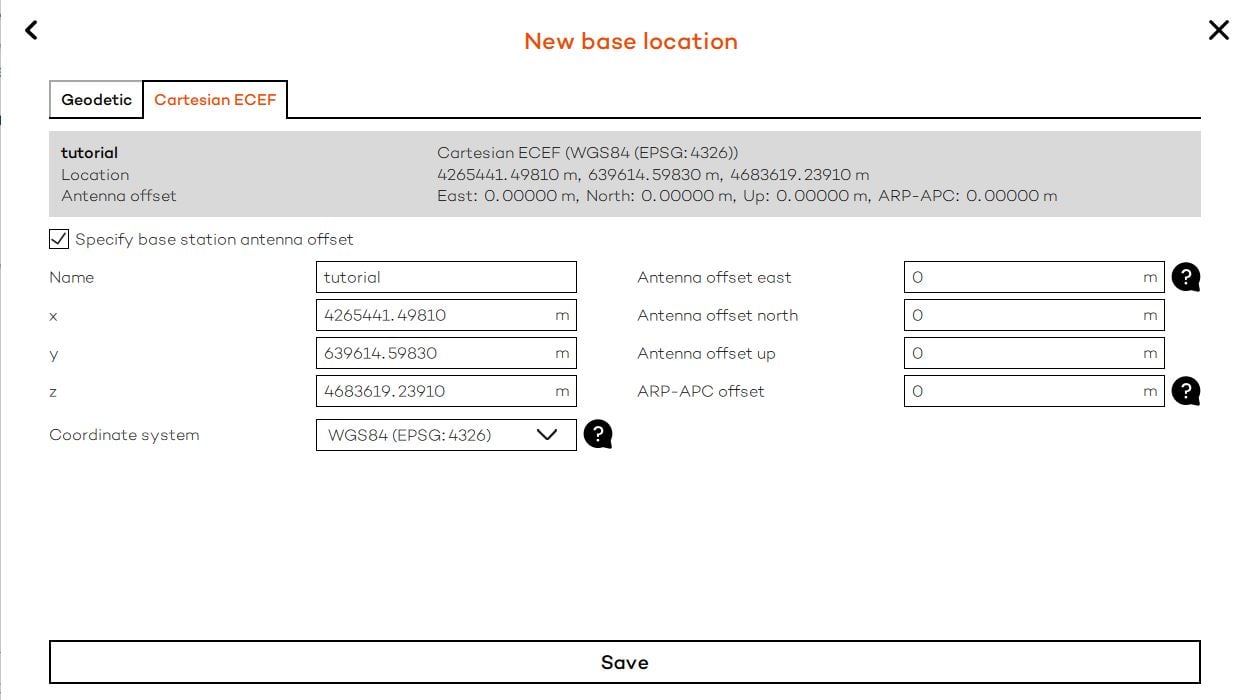Click the New base location title

pos(630,41)
